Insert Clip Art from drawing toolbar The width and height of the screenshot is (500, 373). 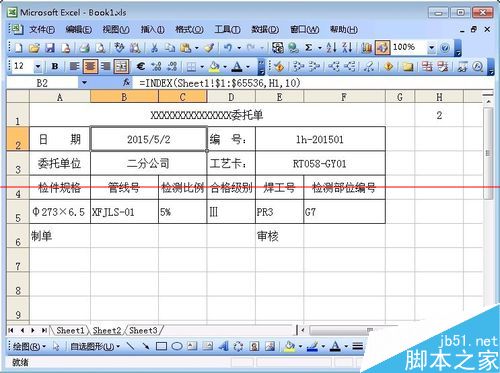pyautogui.click(x=255, y=347)
